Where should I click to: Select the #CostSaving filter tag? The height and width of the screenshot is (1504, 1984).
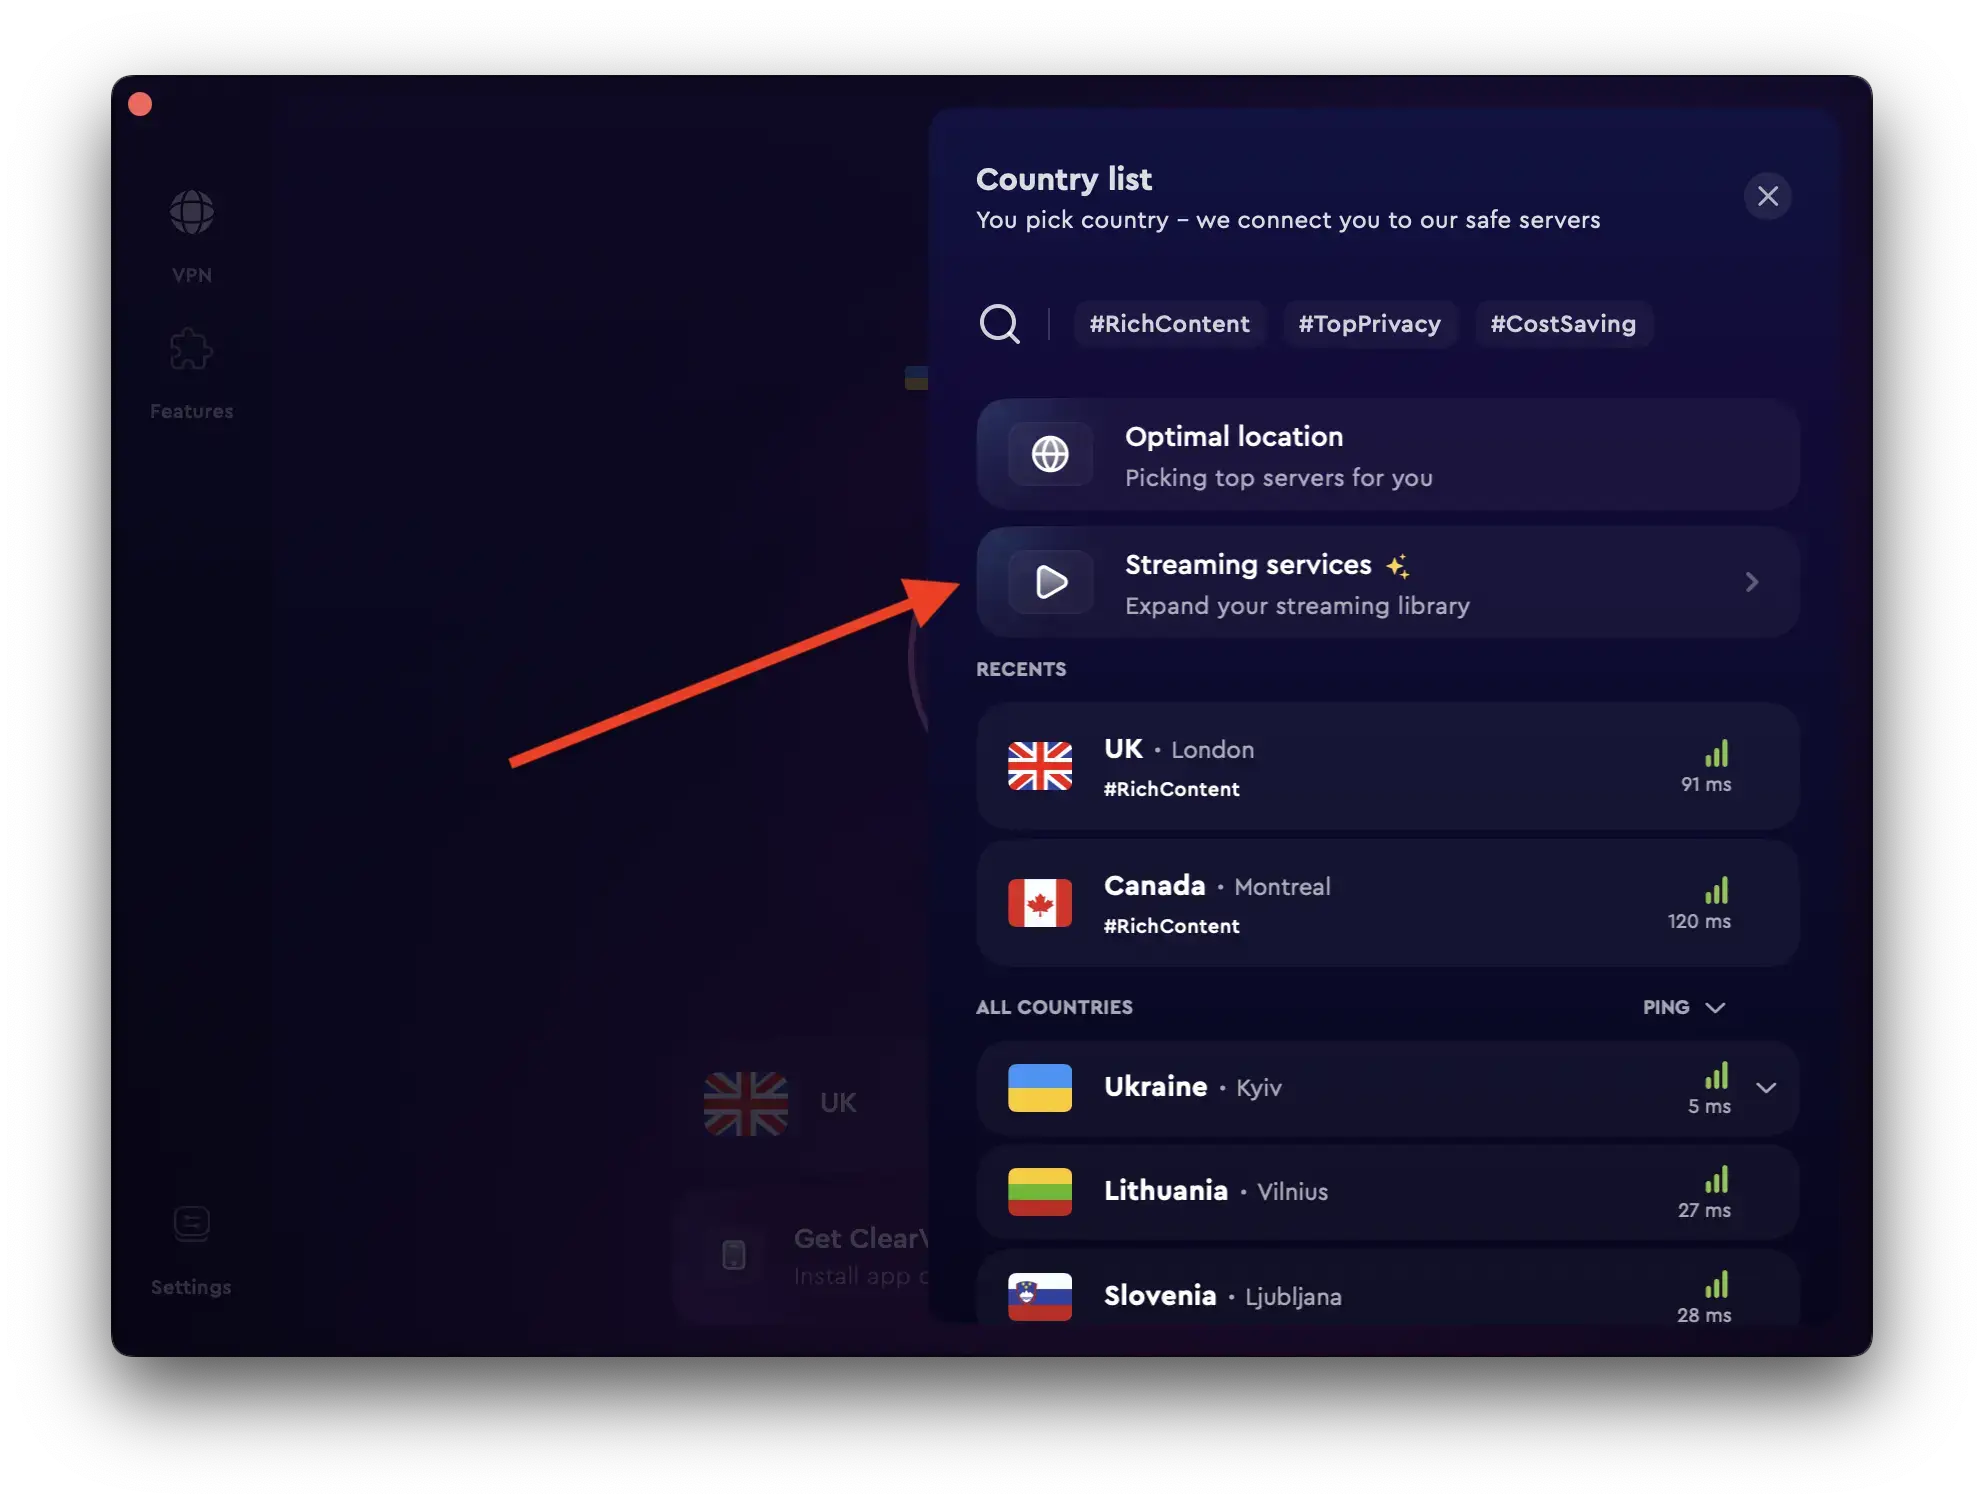(1561, 324)
